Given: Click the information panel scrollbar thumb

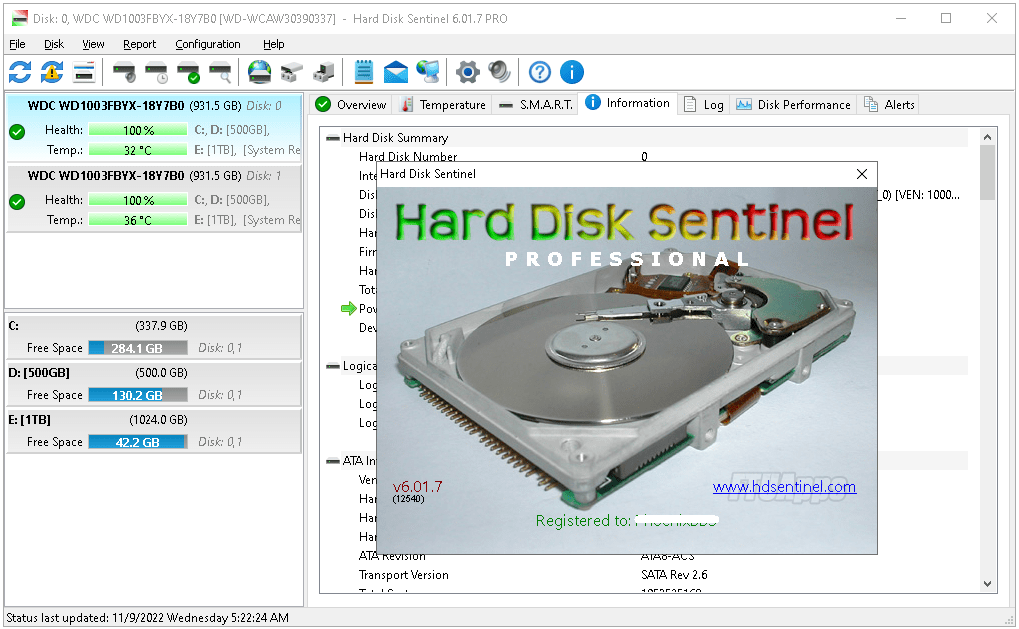Looking at the screenshot, I should [987, 172].
